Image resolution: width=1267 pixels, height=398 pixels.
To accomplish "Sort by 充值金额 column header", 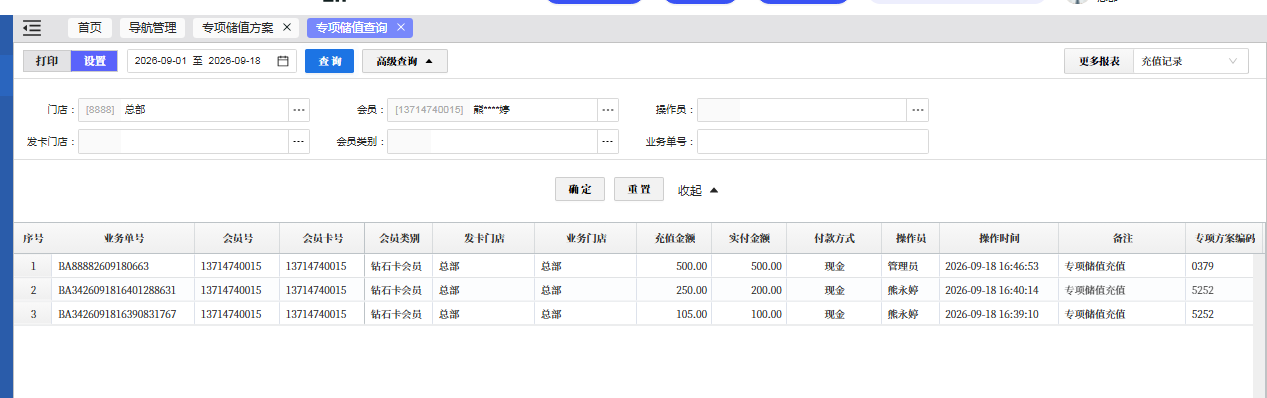I will (674, 238).
